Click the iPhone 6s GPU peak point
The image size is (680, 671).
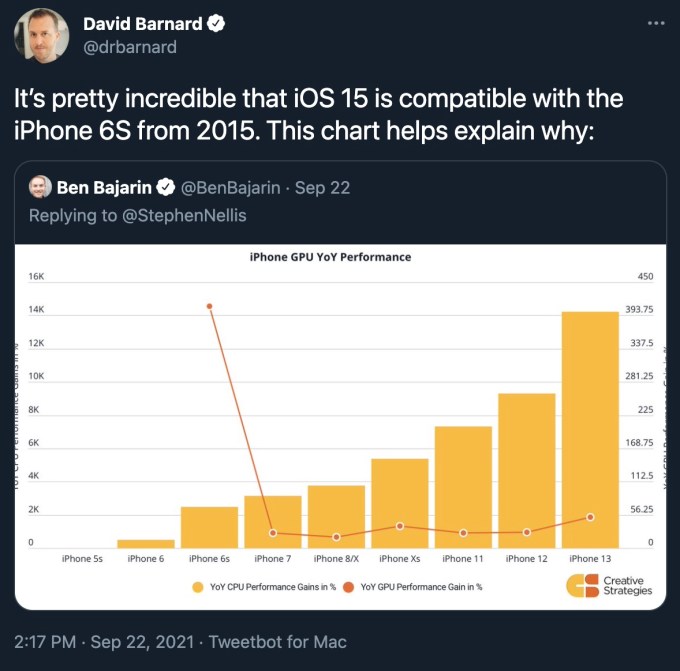tap(209, 306)
